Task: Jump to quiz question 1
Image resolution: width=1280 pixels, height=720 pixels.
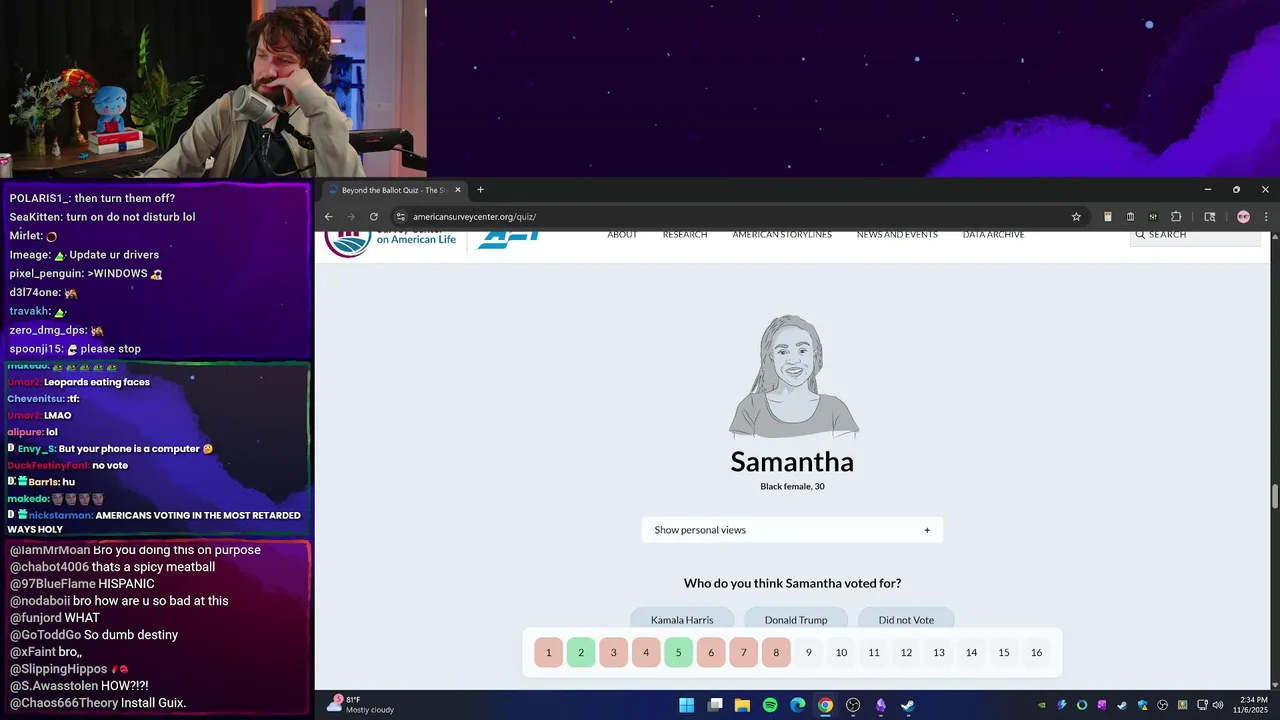Action: coord(548,653)
